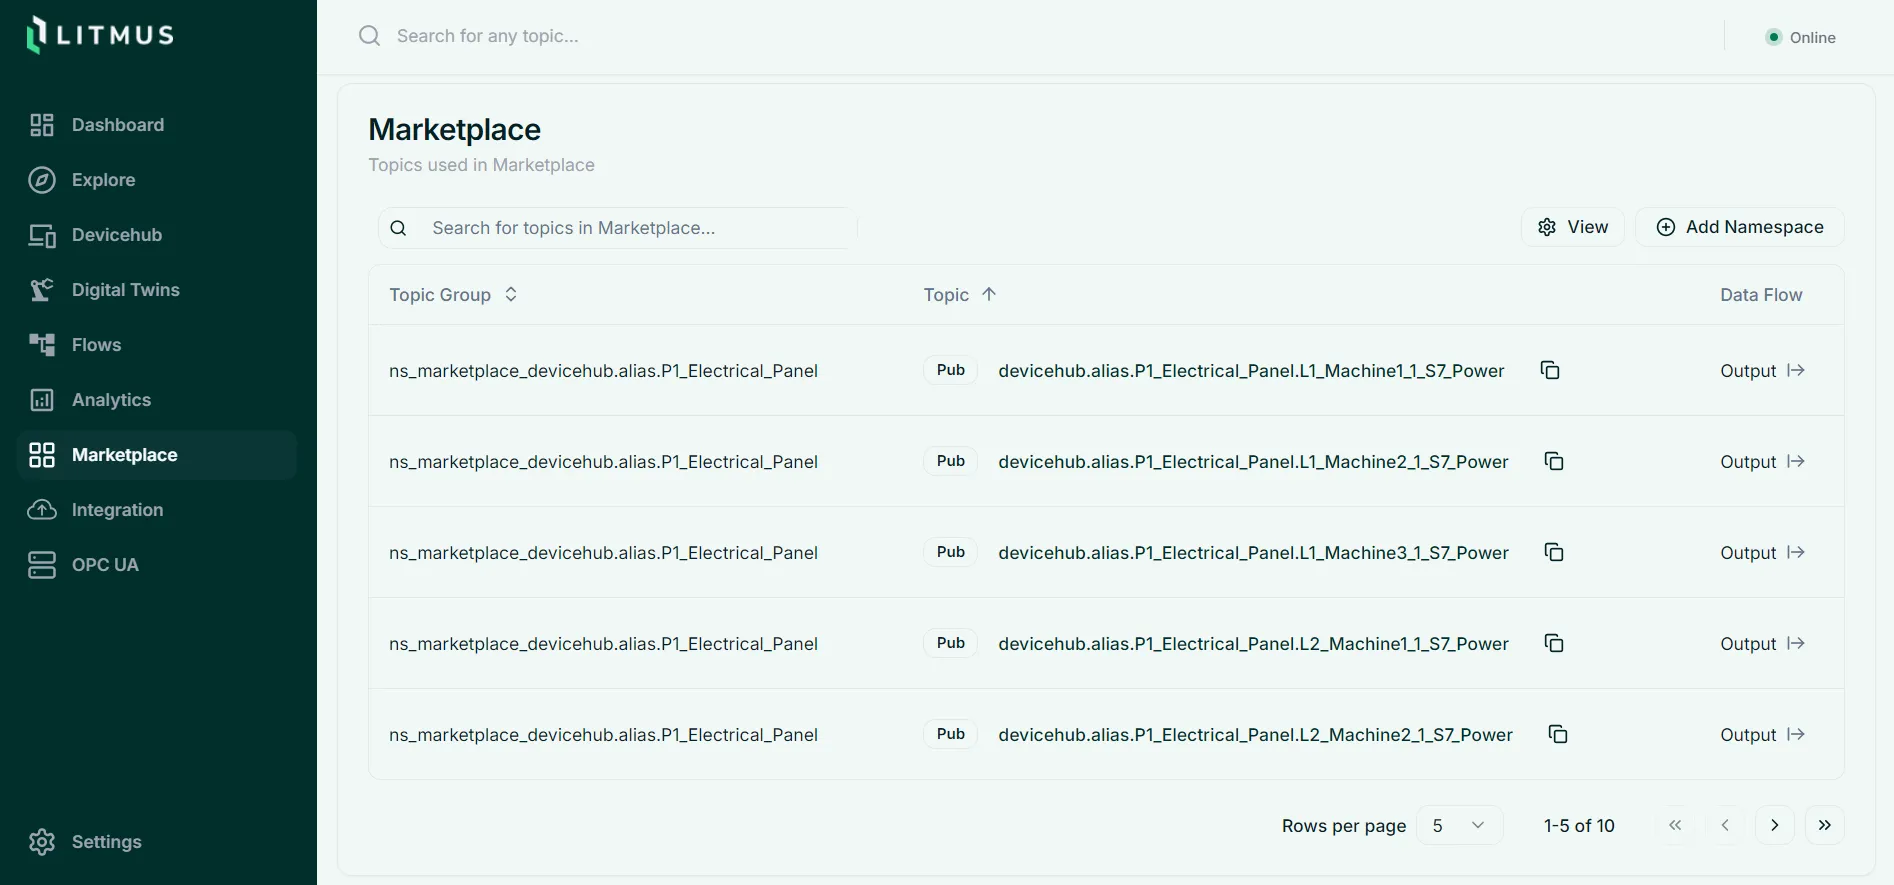Navigate to Digital Twins

(157, 290)
